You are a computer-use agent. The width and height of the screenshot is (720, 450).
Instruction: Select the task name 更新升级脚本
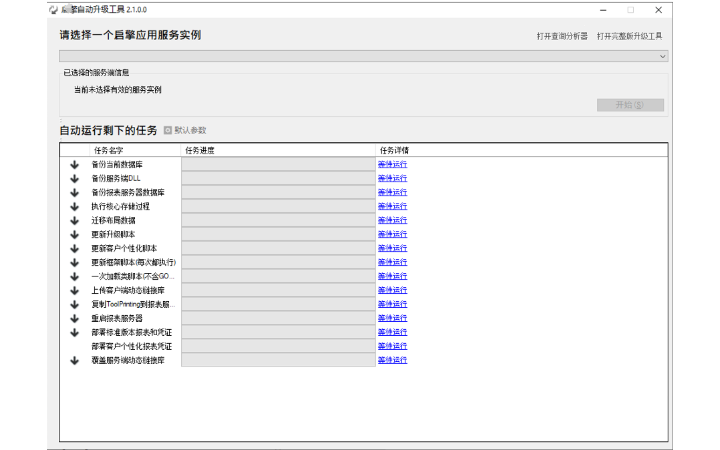[x=113, y=234]
